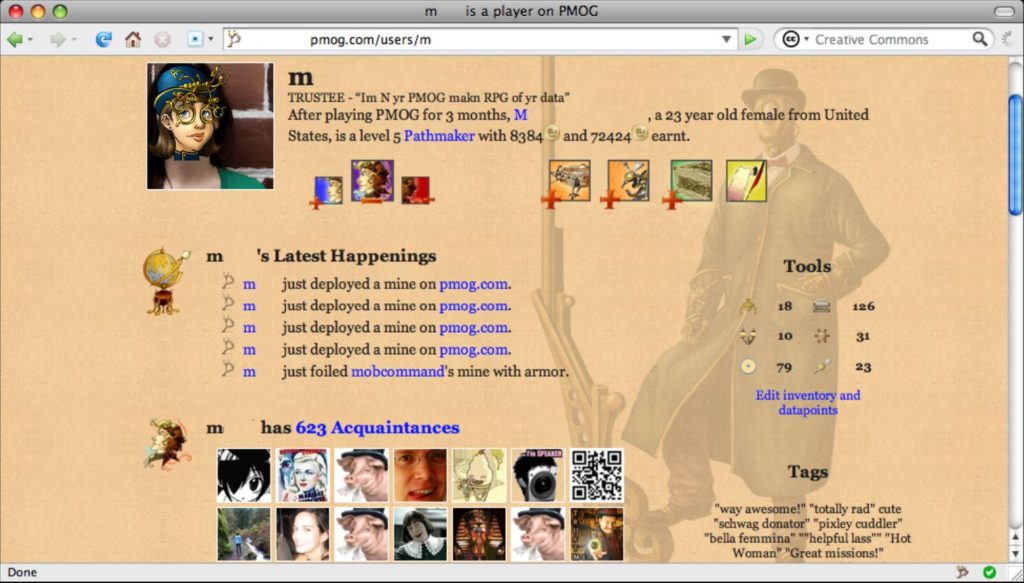Viewport: 1024px width, 583px height.
Task: Open the Creative Commons search engine dropdown
Action: (x=794, y=40)
